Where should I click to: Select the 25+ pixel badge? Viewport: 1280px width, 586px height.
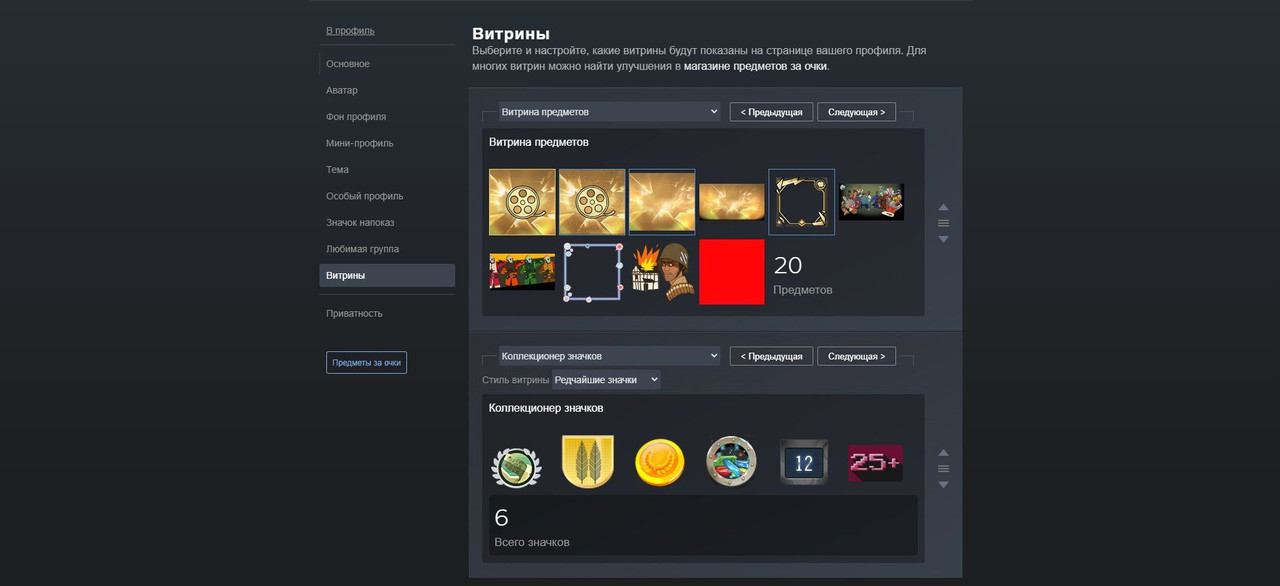875,463
